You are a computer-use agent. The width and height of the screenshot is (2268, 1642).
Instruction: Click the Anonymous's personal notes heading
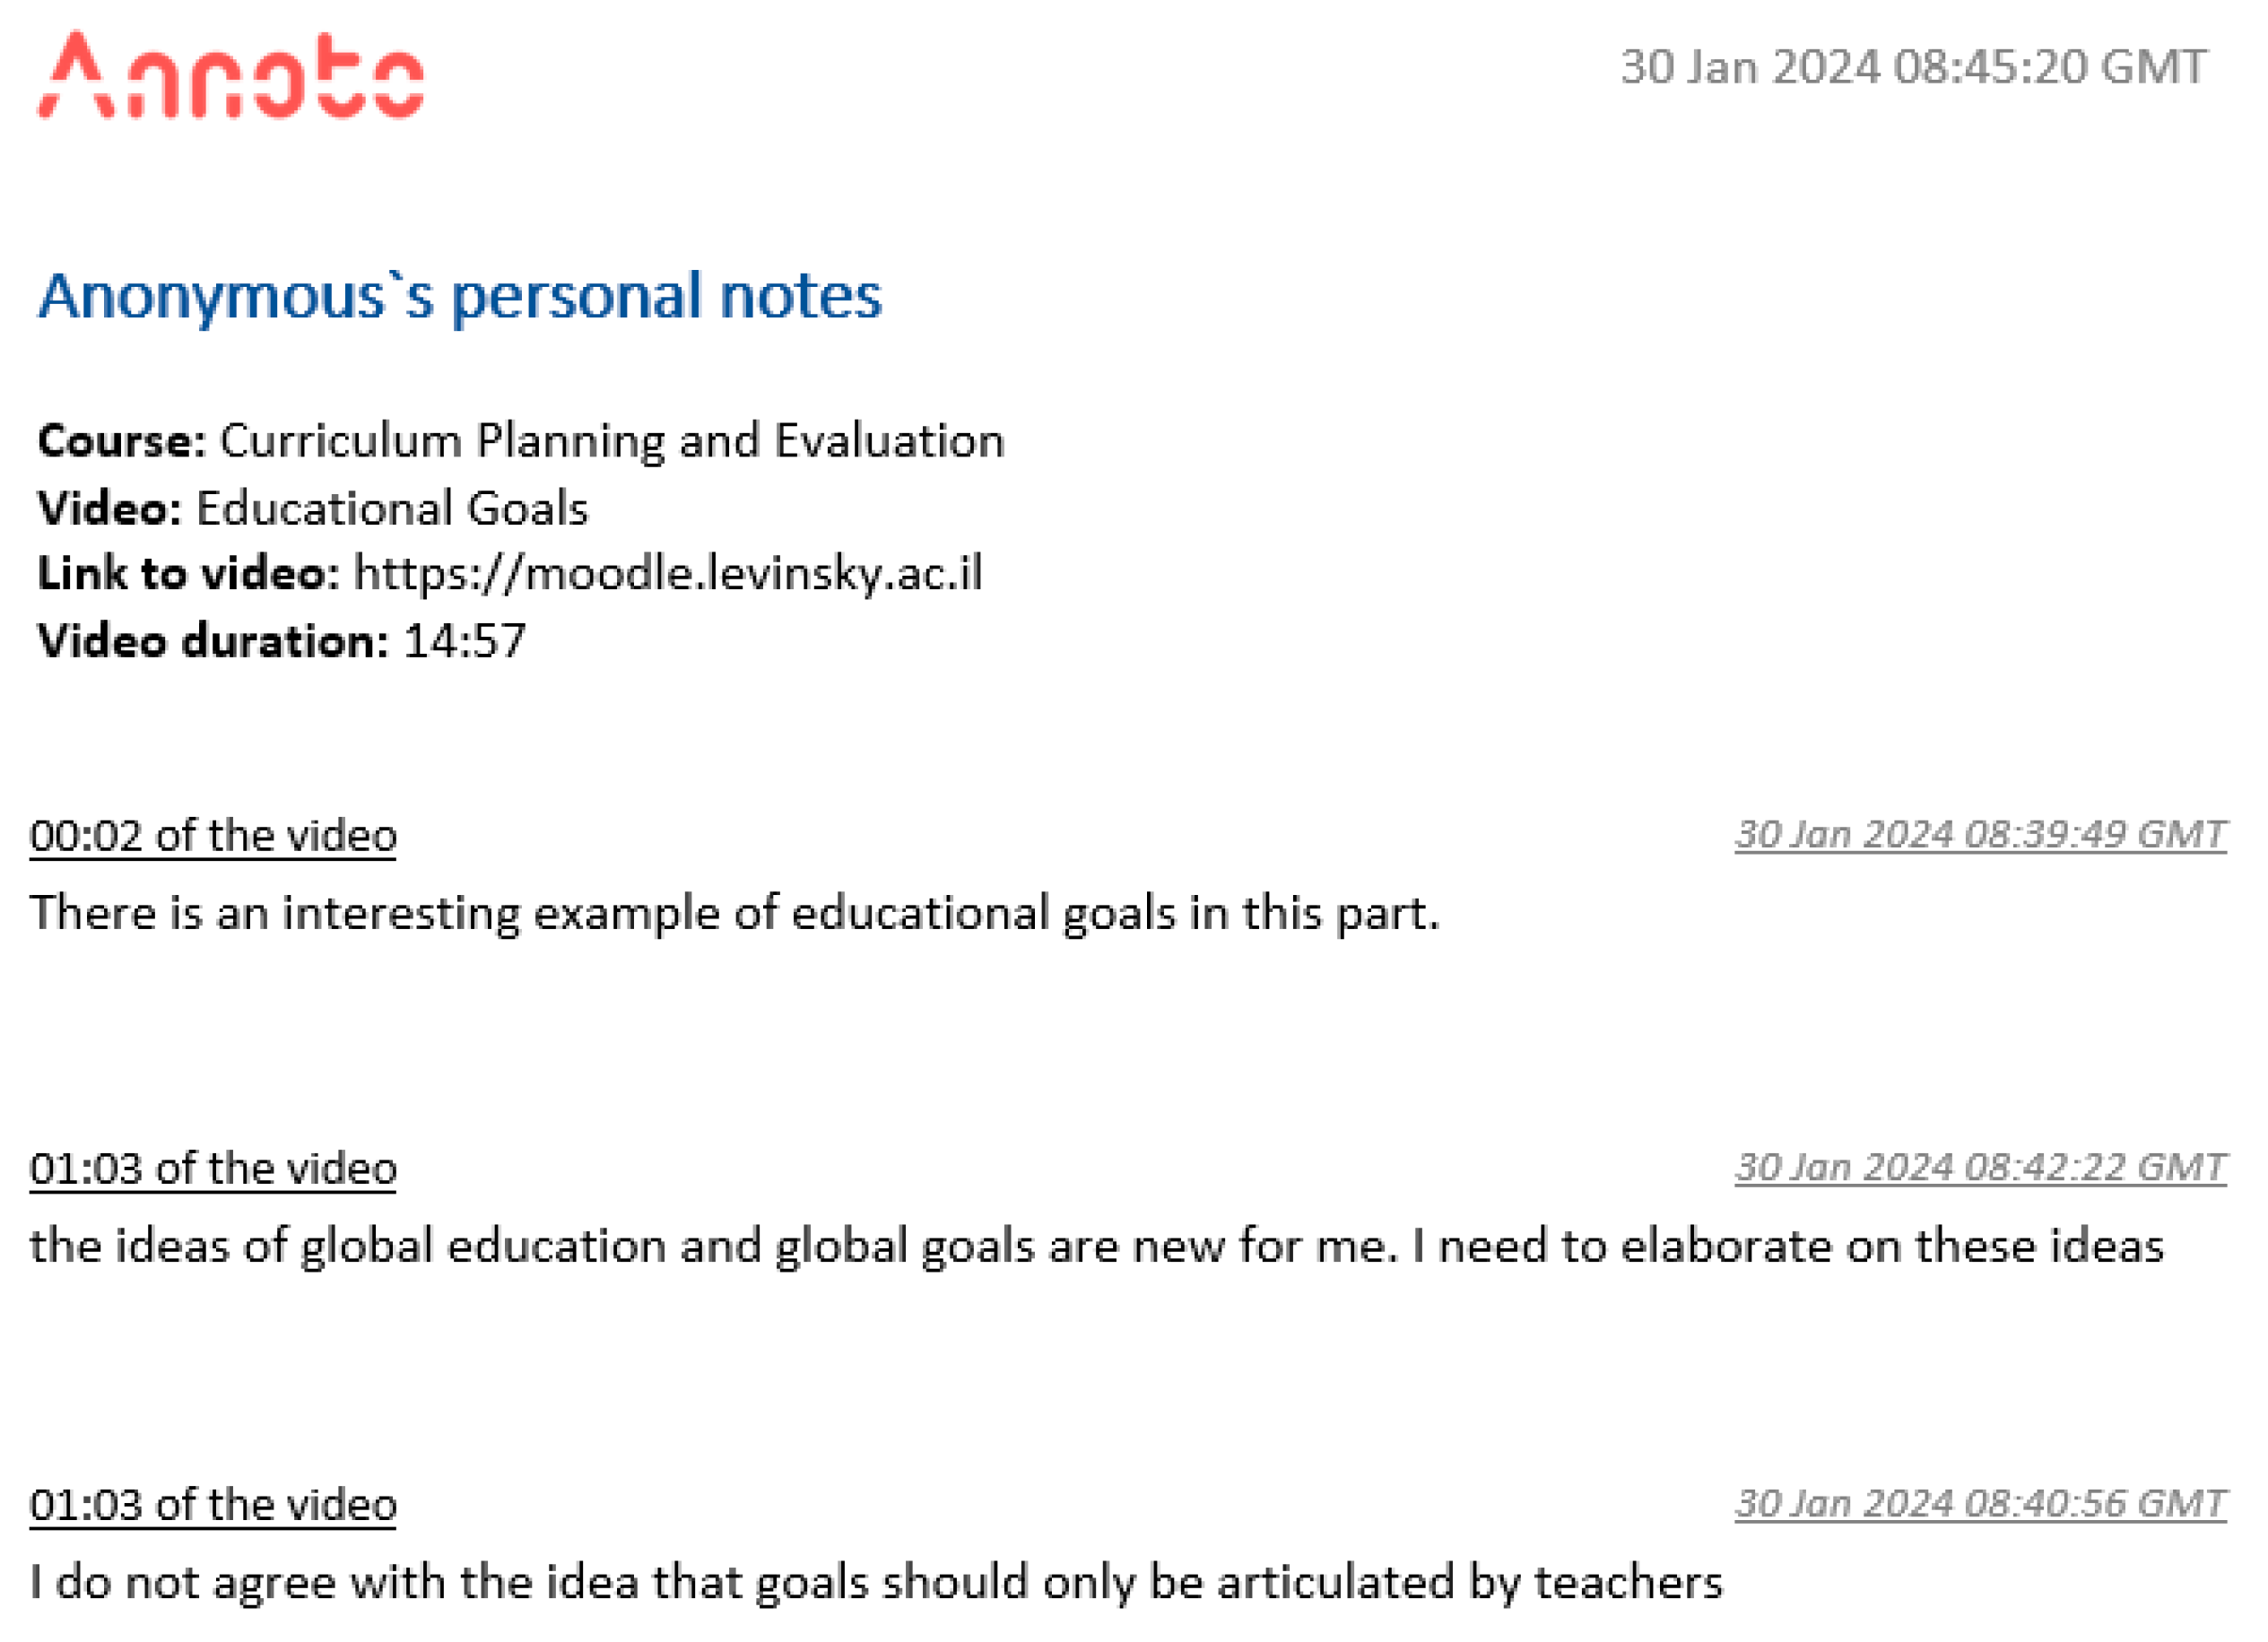(460, 297)
